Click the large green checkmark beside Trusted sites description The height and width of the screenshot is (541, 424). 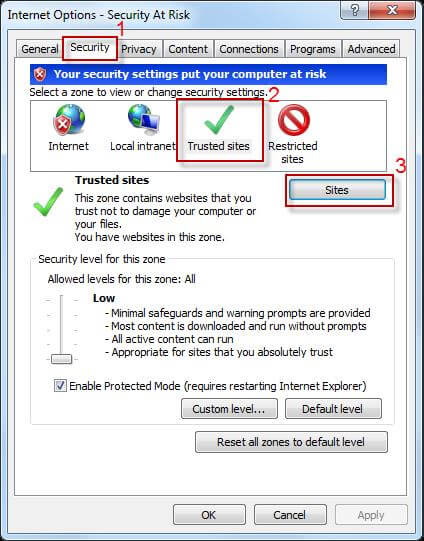point(48,201)
